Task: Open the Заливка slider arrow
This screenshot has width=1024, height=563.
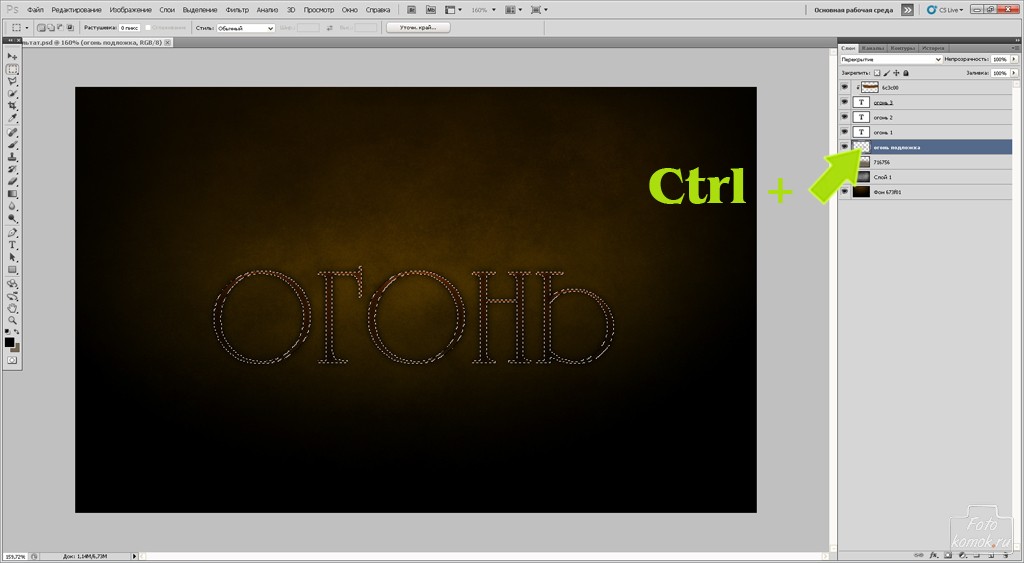Action: pyautogui.click(x=1014, y=73)
